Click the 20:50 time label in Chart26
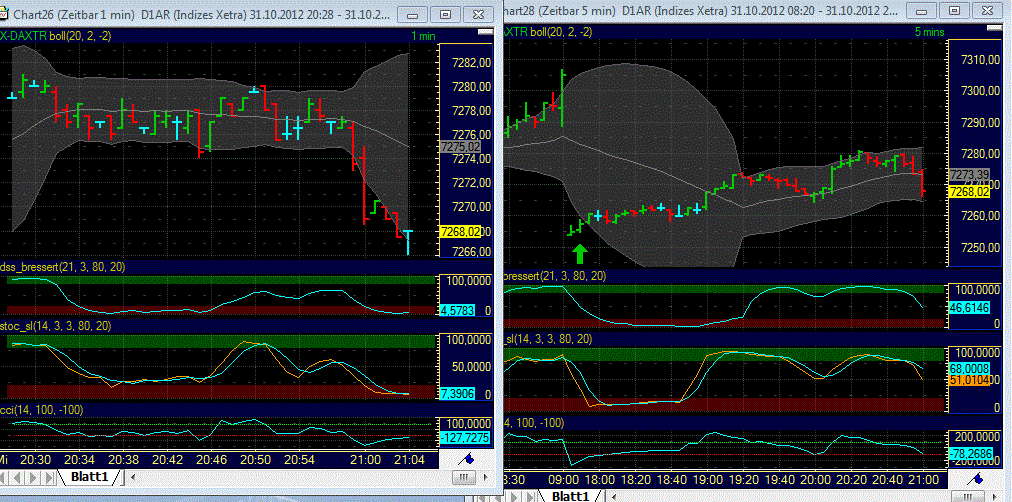 click(256, 460)
